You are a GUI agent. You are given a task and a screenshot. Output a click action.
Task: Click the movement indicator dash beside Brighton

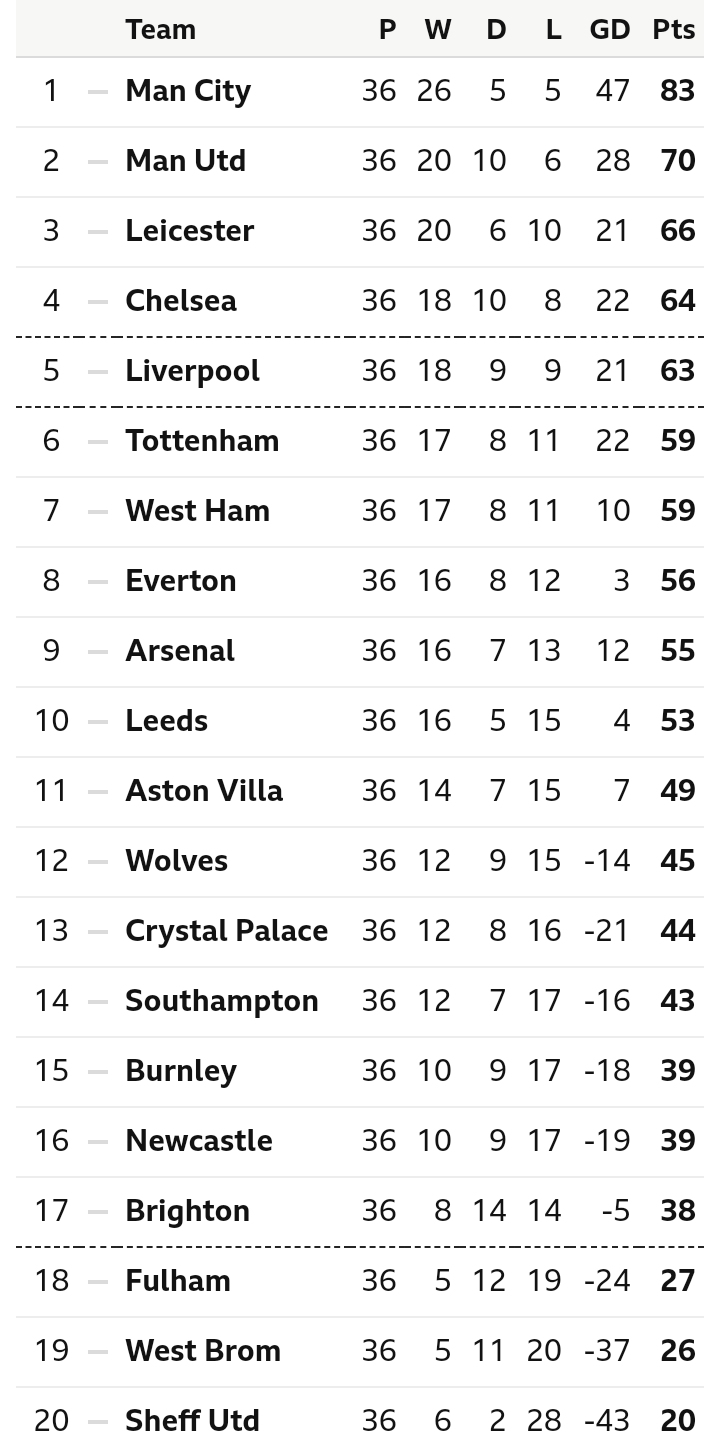coord(97,1211)
